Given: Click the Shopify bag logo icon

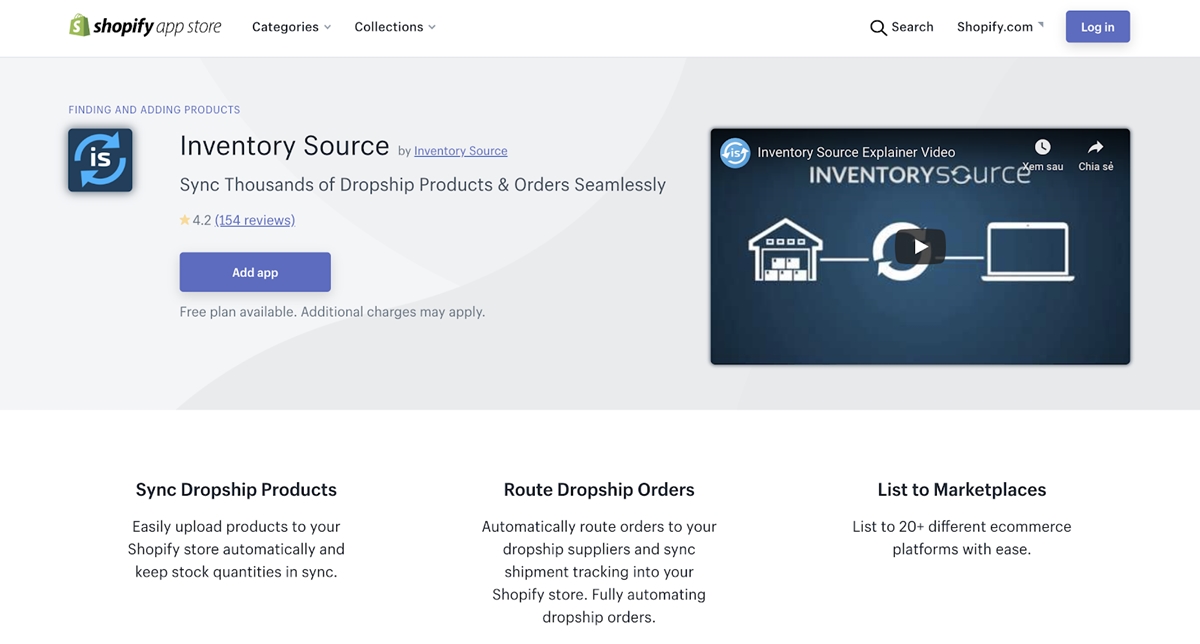Looking at the screenshot, I should click(x=79, y=26).
